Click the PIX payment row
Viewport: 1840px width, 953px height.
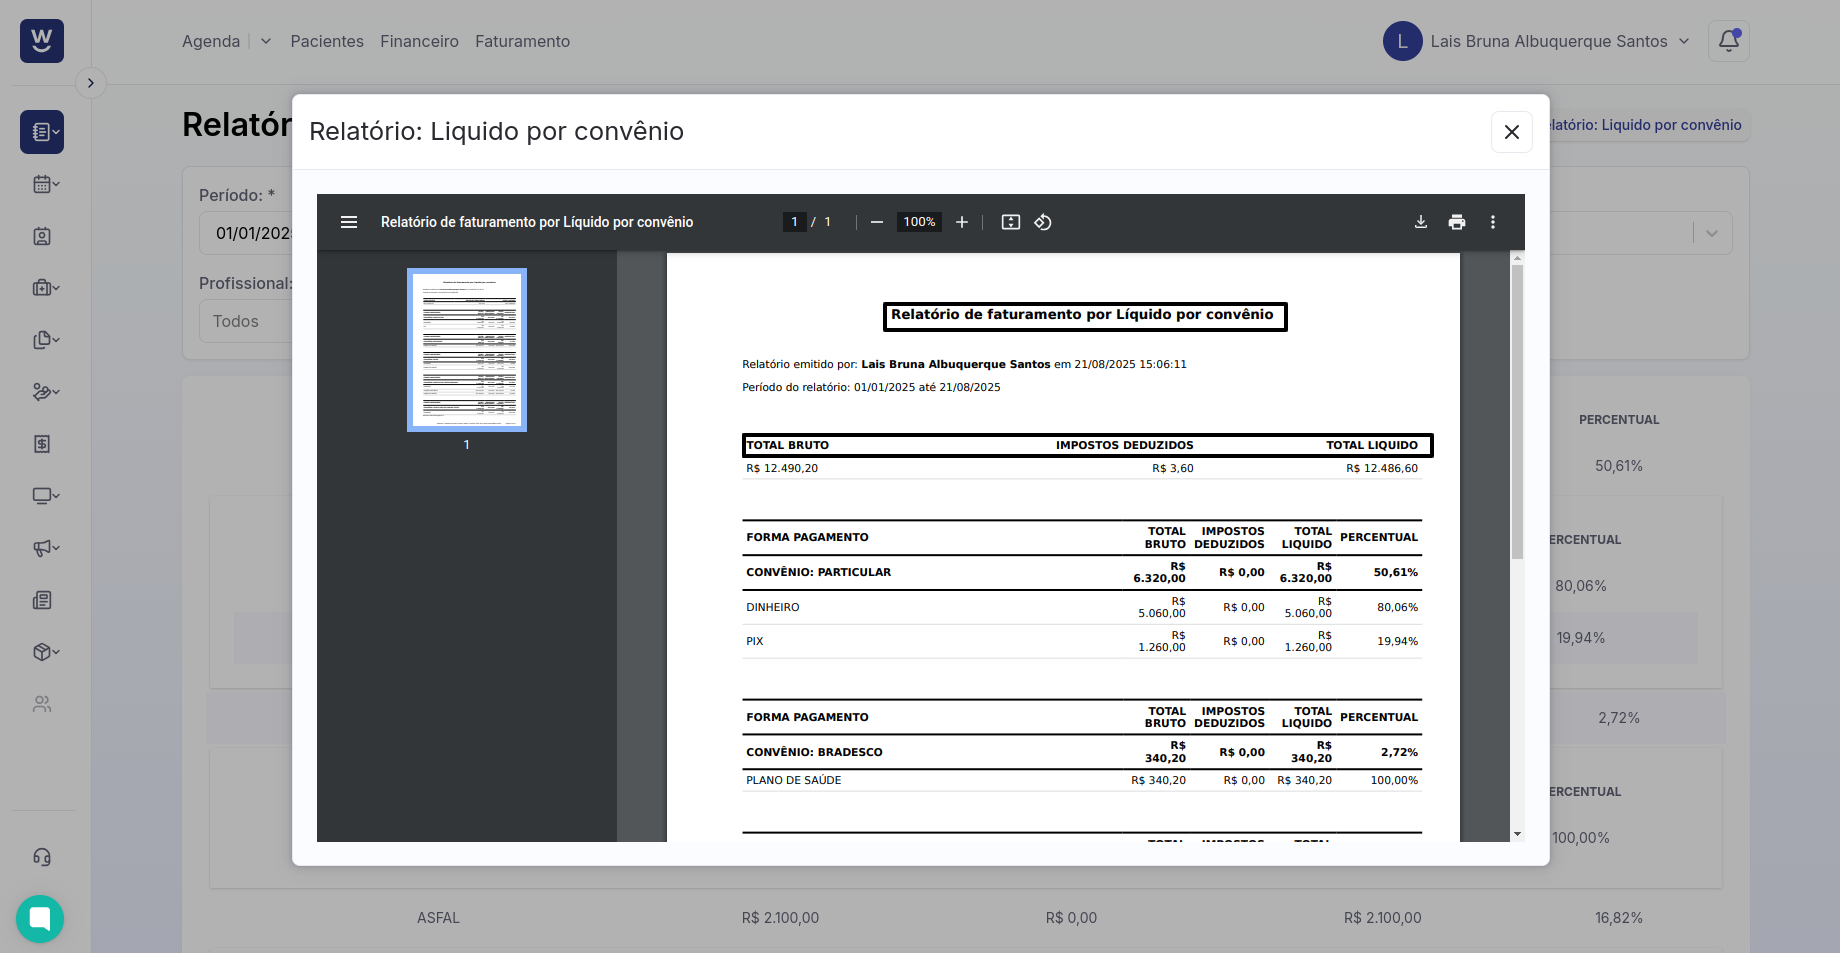point(1082,641)
